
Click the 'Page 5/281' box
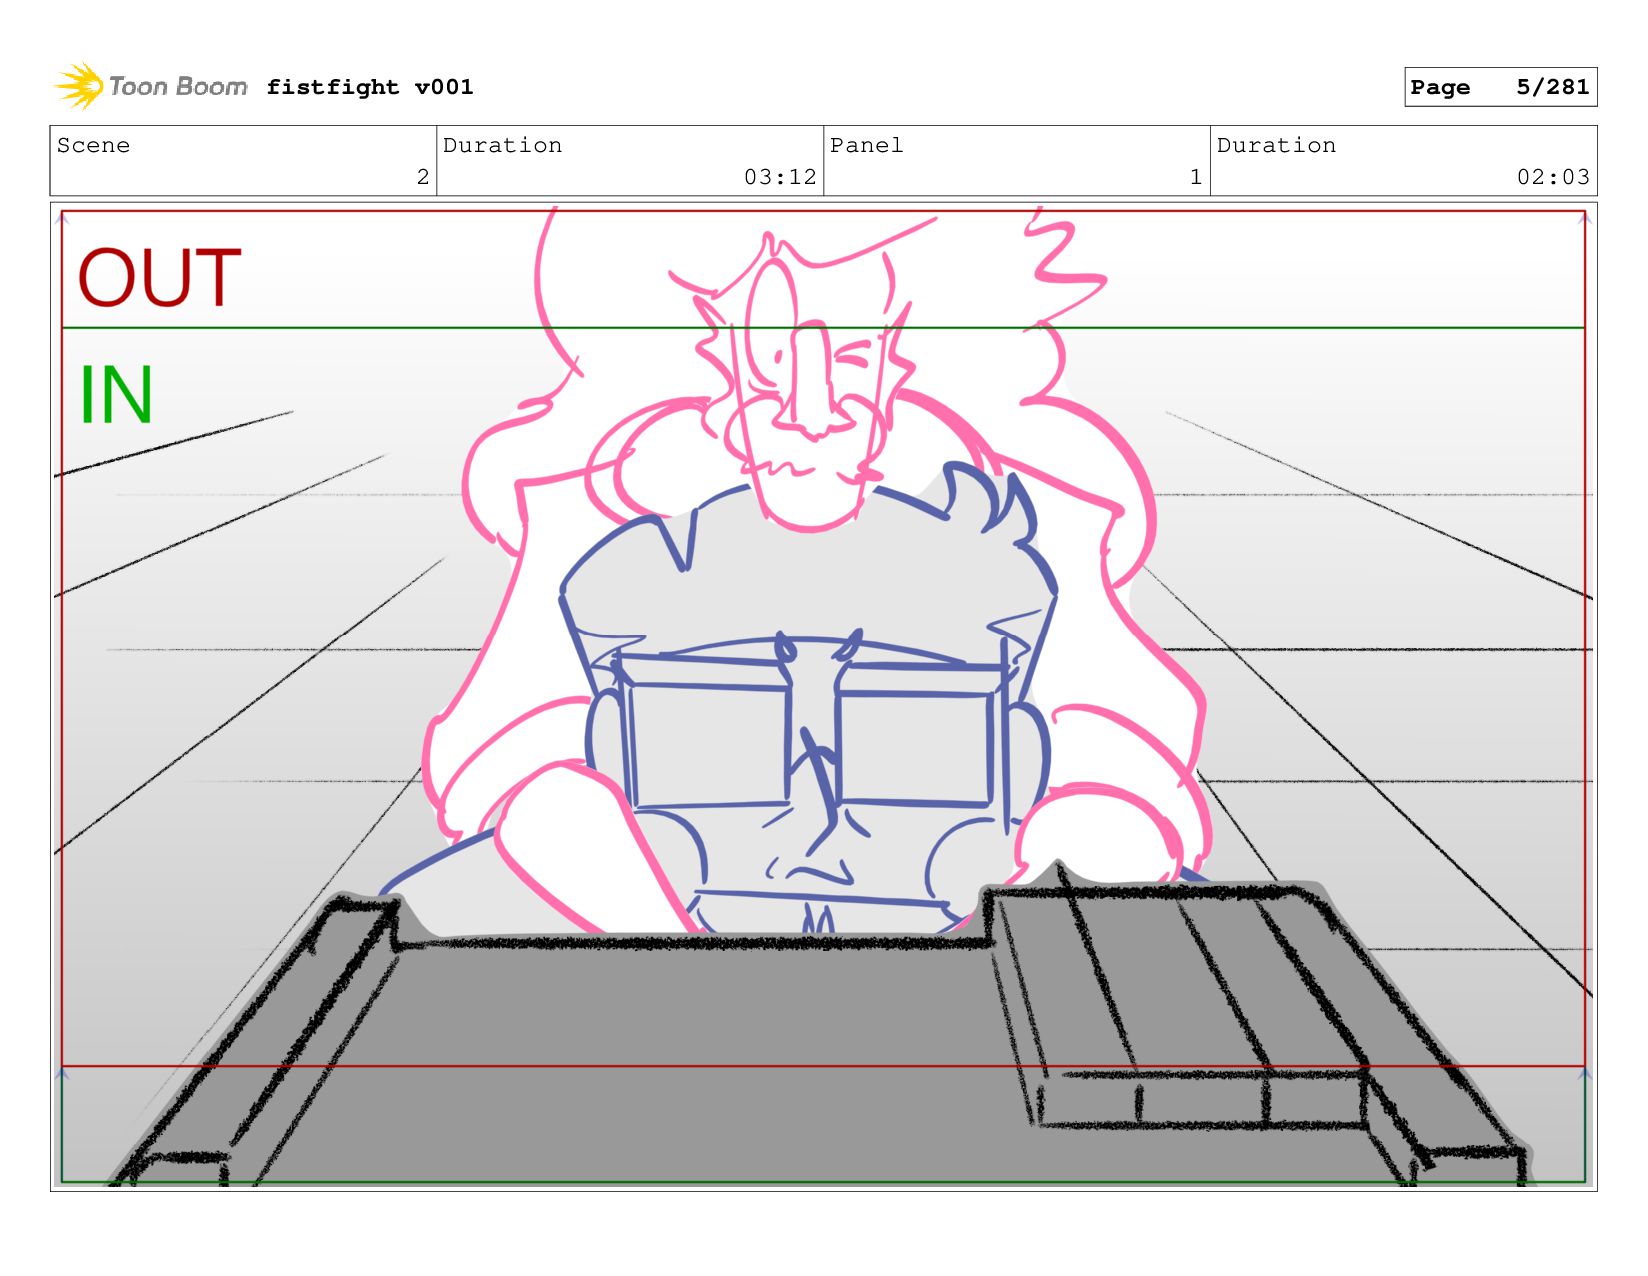coord(1500,87)
